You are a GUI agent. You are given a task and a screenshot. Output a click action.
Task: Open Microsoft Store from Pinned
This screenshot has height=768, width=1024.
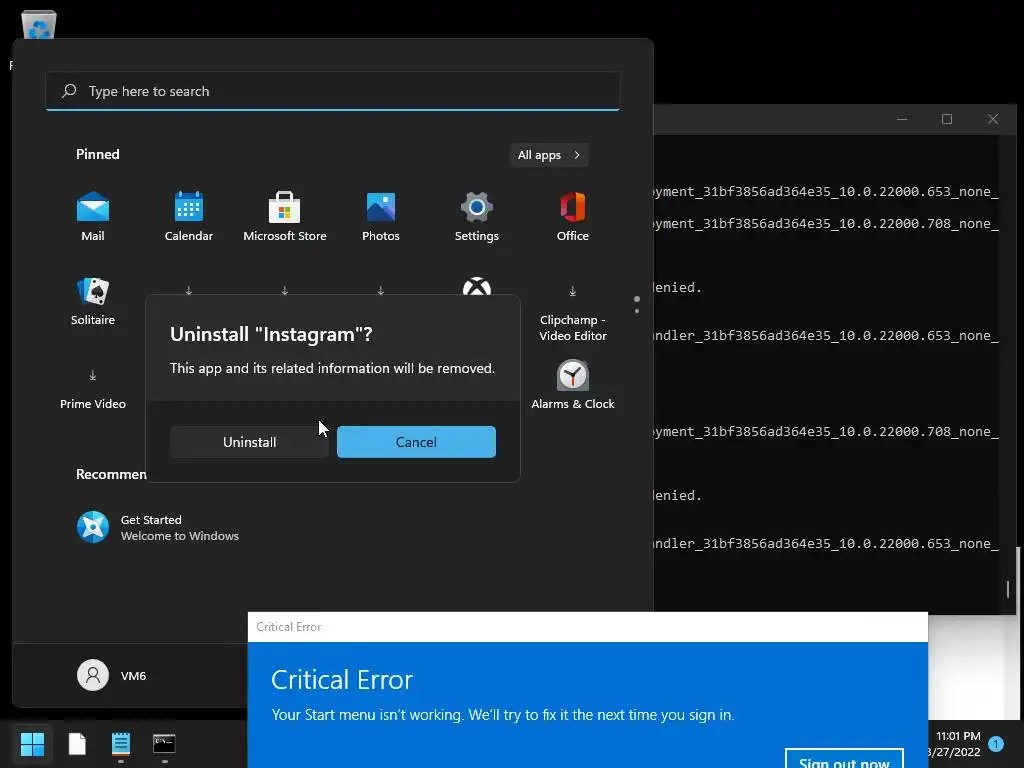tap(285, 216)
